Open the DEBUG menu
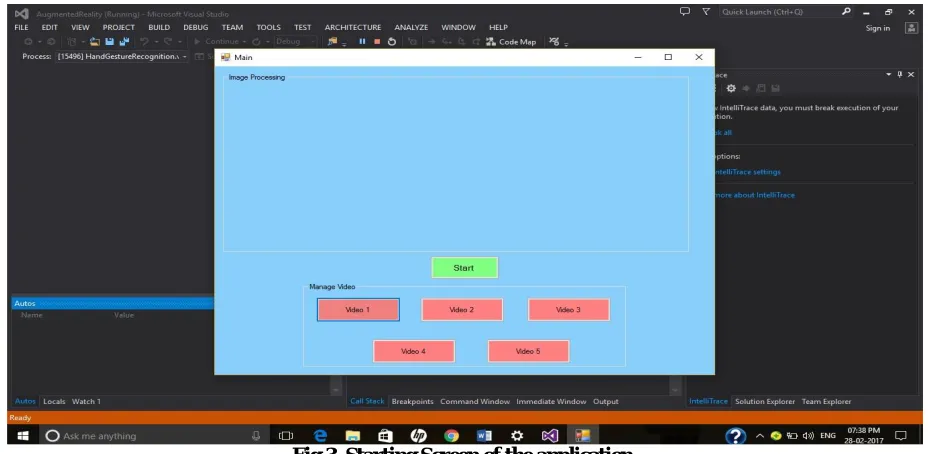930x454 pixels. tap(196, 27)
